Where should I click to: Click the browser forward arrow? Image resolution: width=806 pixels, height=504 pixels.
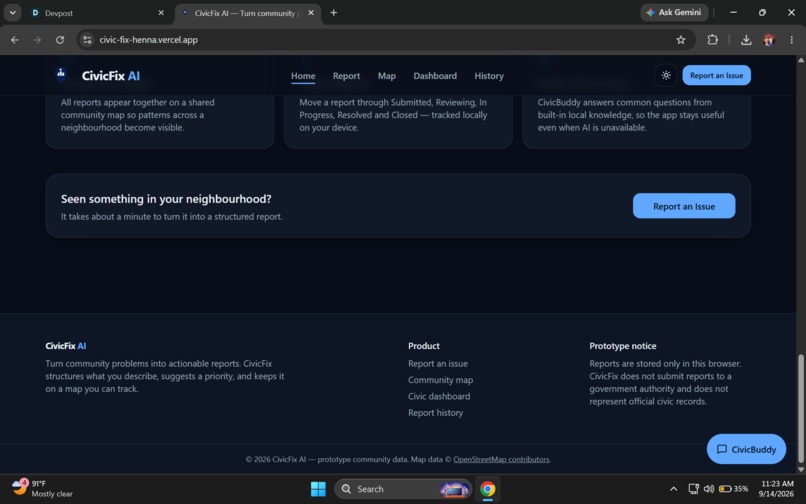pyautogui.click(x=37, y=40)
